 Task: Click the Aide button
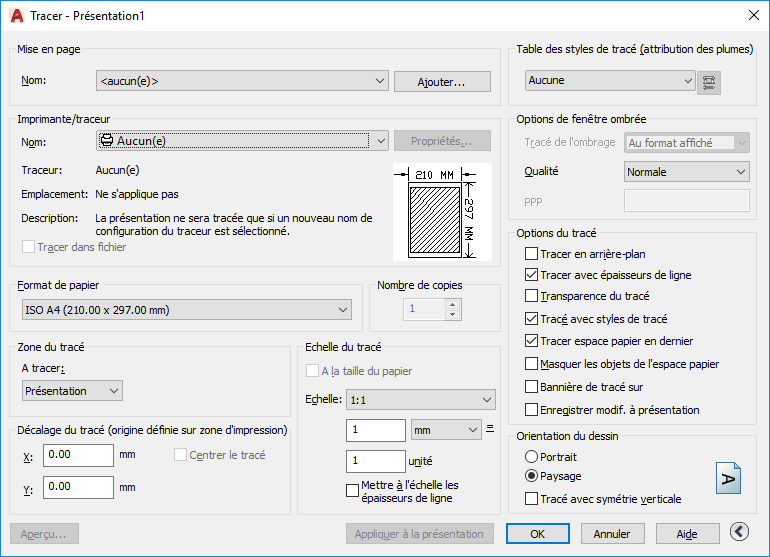coord(687,534)
